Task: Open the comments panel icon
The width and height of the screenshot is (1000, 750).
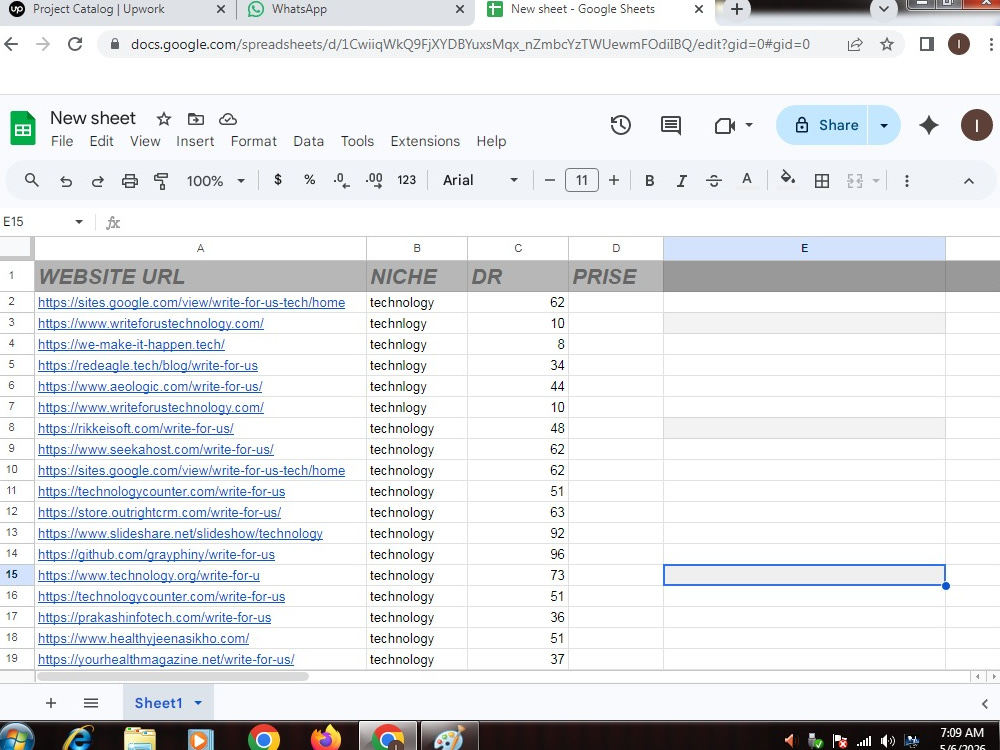Action: 671,125
